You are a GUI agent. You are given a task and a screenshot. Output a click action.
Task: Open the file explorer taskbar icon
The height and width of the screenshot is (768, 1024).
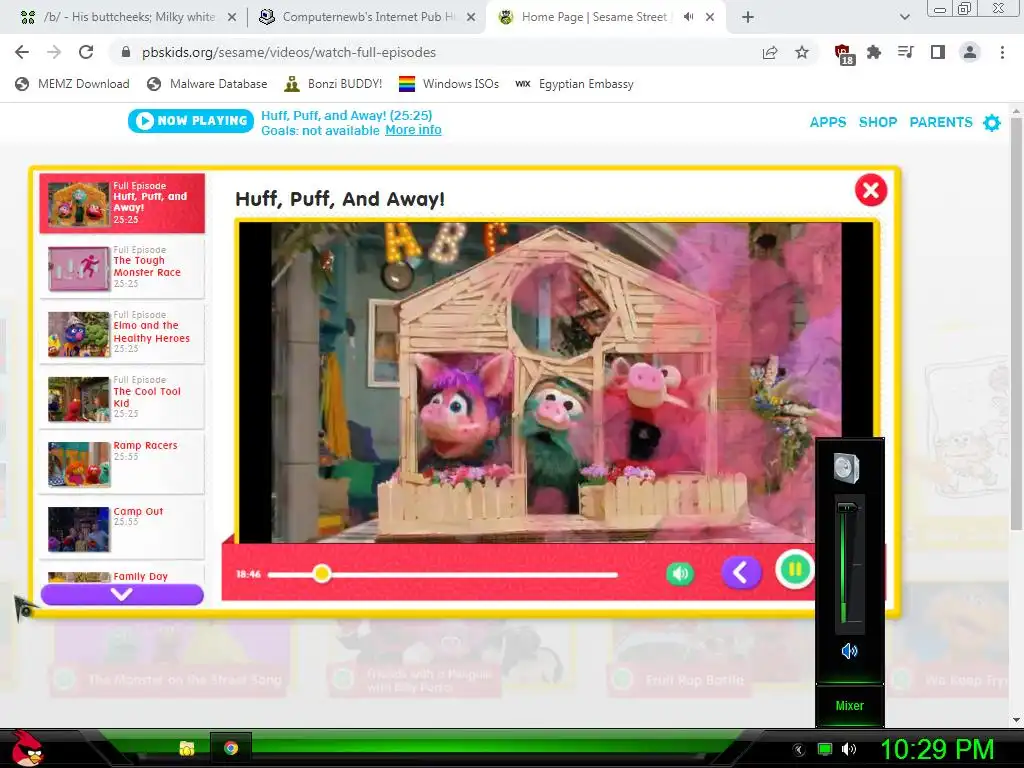[187, 748]
